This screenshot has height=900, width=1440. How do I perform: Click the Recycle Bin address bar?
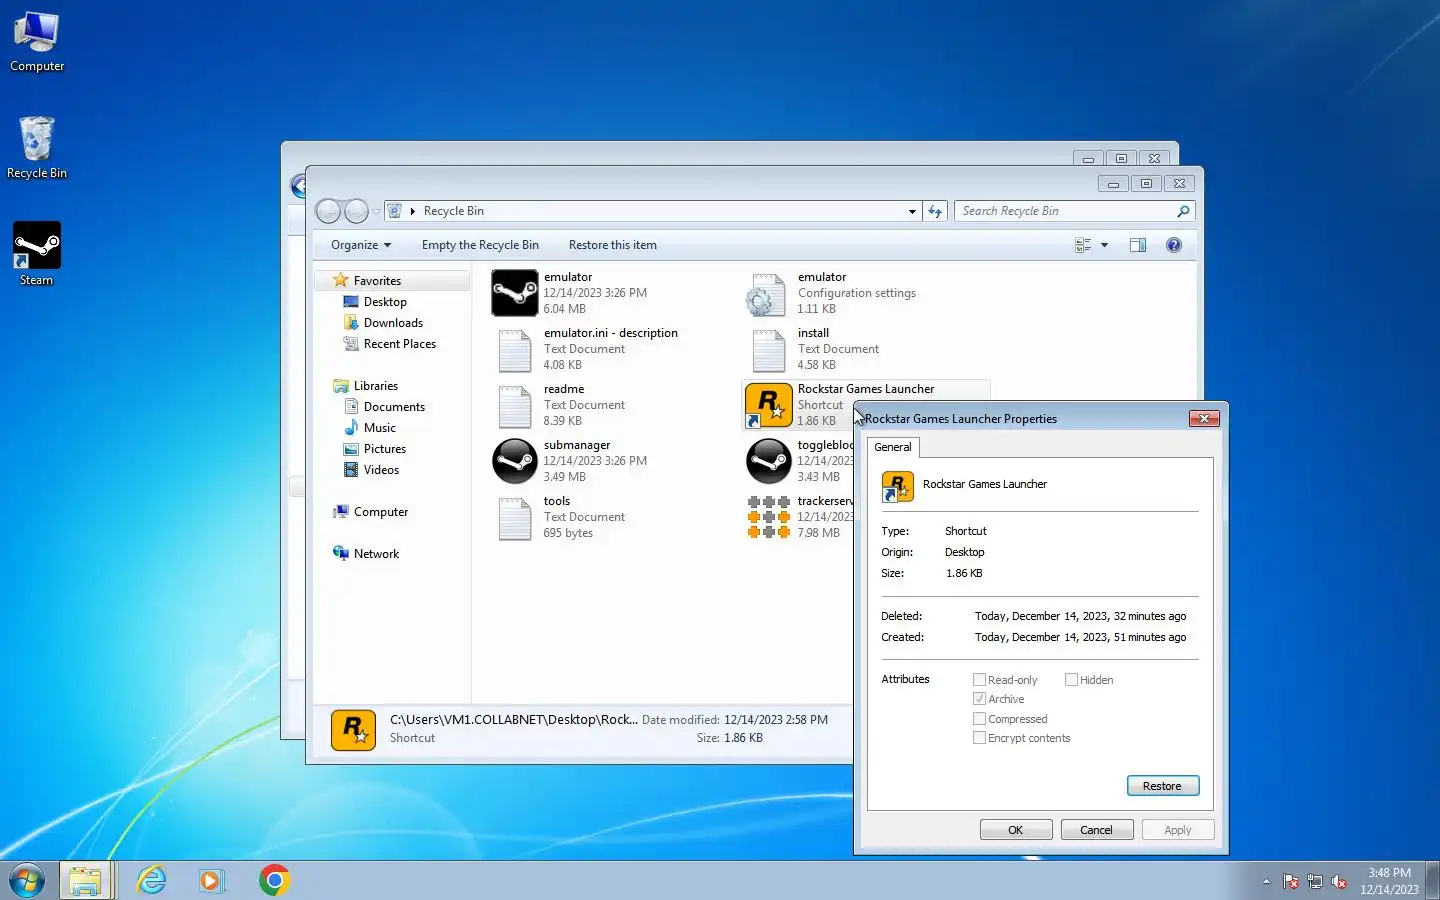click(x=653, y=211)
